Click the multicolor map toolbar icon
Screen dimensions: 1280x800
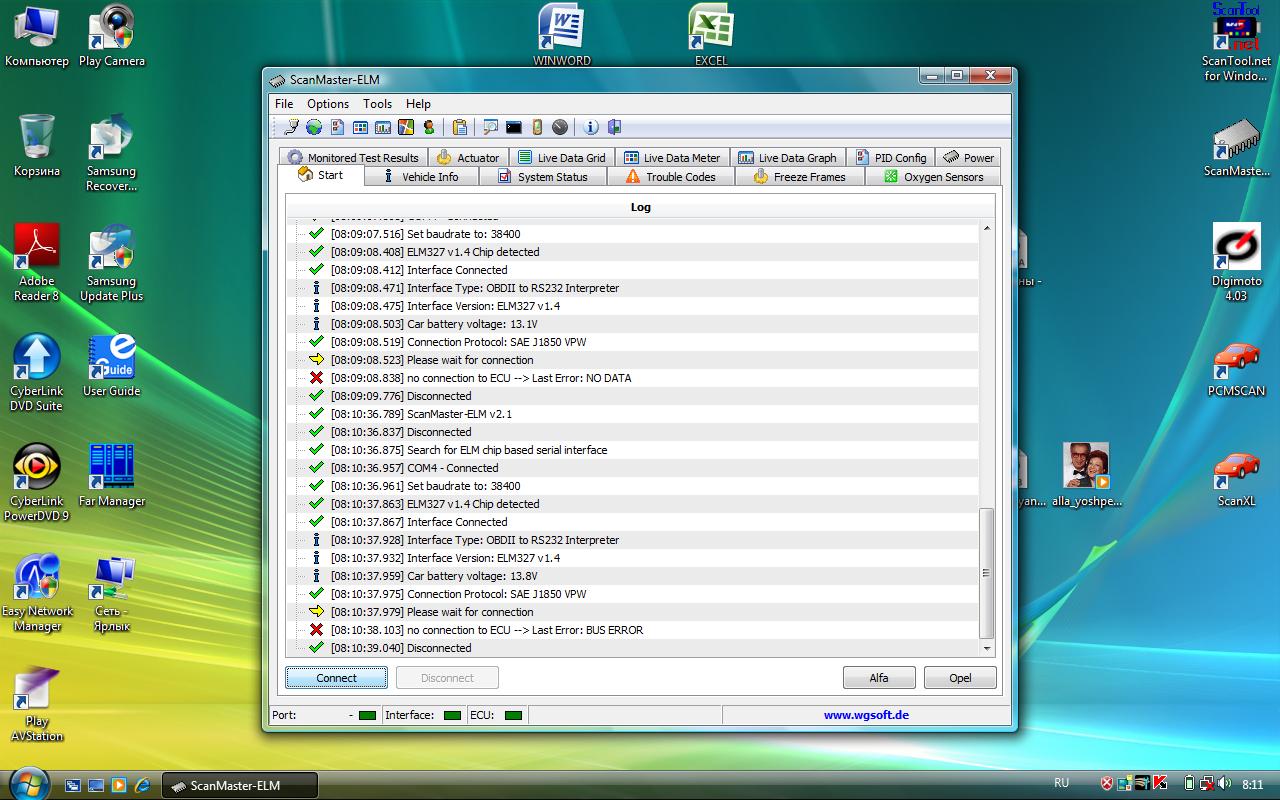(406, 127)
